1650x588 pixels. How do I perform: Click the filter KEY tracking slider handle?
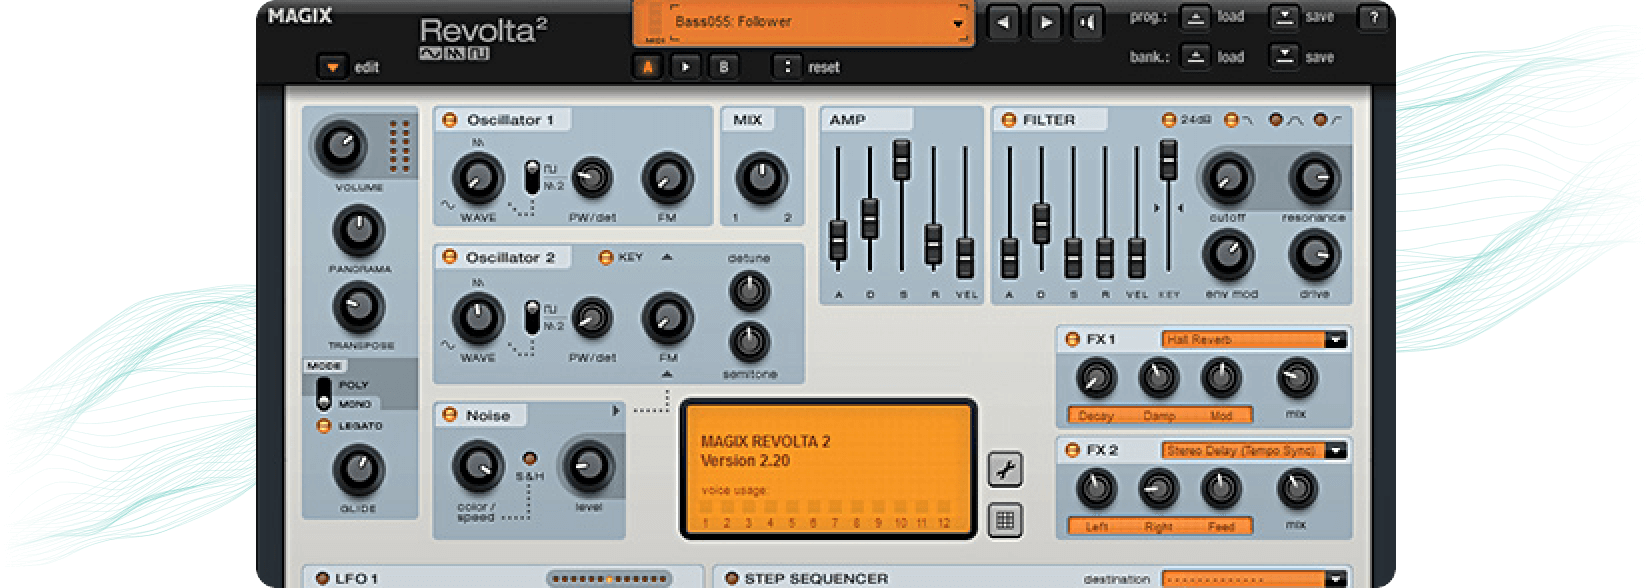click(1168, 160)
